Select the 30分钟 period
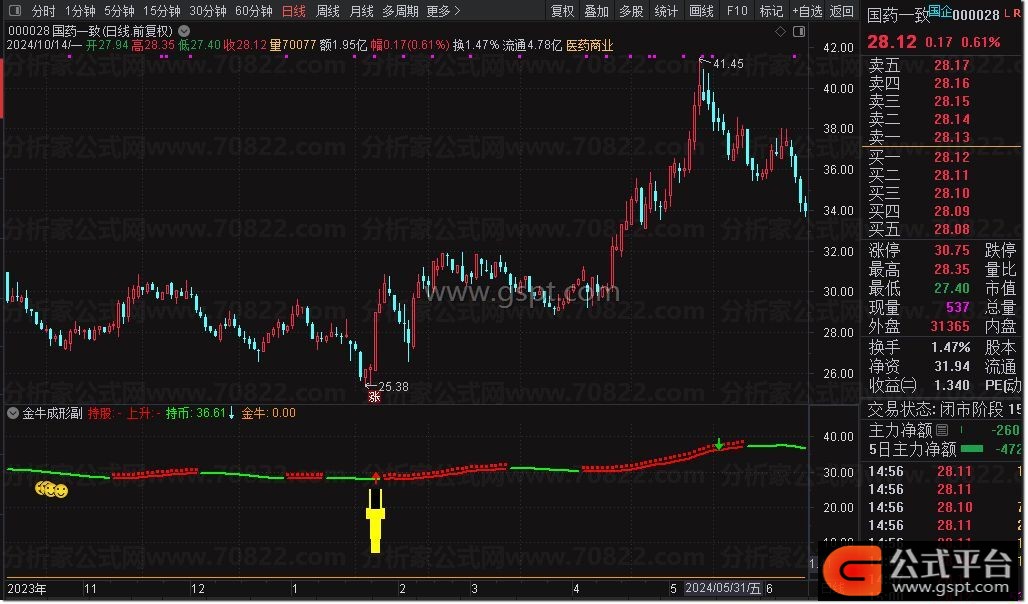 208,11
